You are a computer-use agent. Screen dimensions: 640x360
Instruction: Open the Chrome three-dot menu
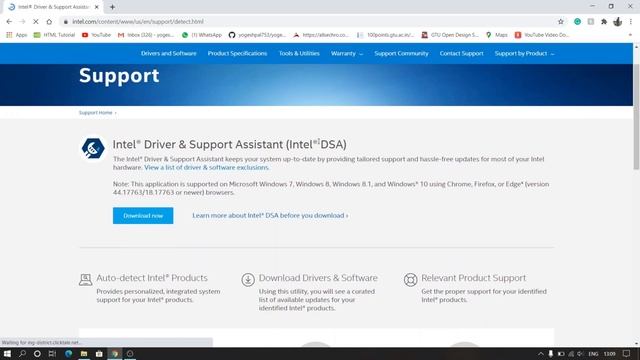[631, 22]
